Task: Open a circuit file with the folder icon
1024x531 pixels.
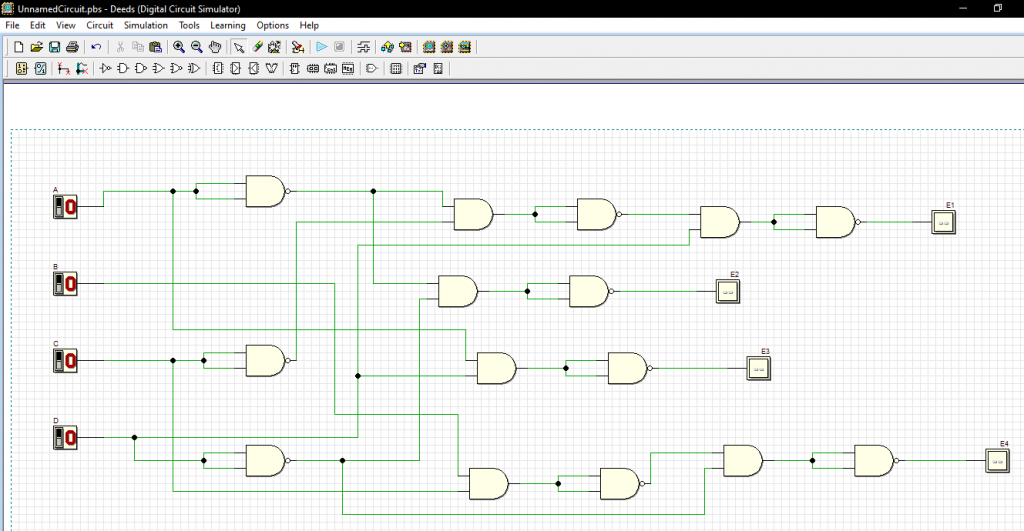Action: click(x=37, y=47)
